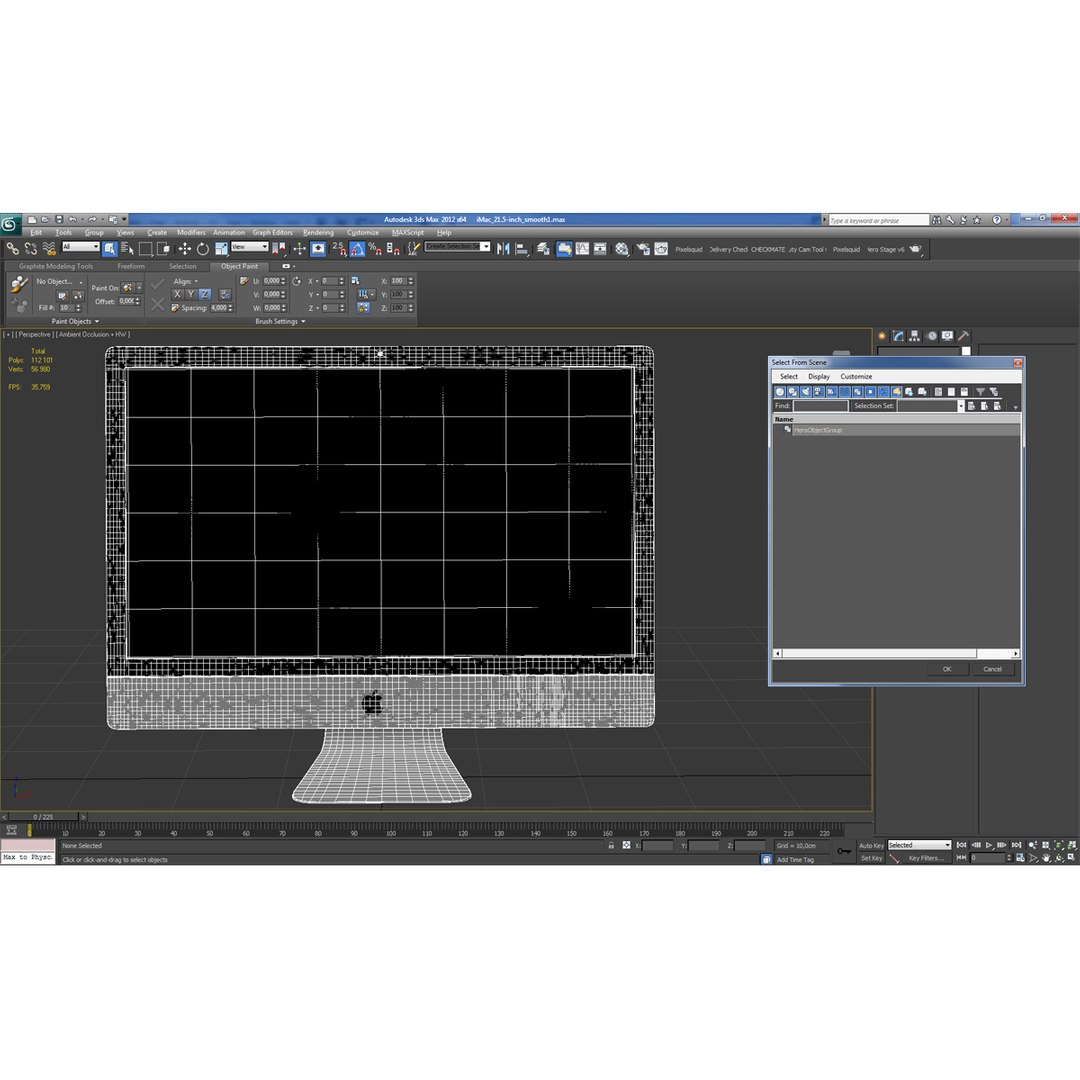Open the MAXScript menu
Image resolution: width=1080 pixels, height=1080 pixels.
408,233
